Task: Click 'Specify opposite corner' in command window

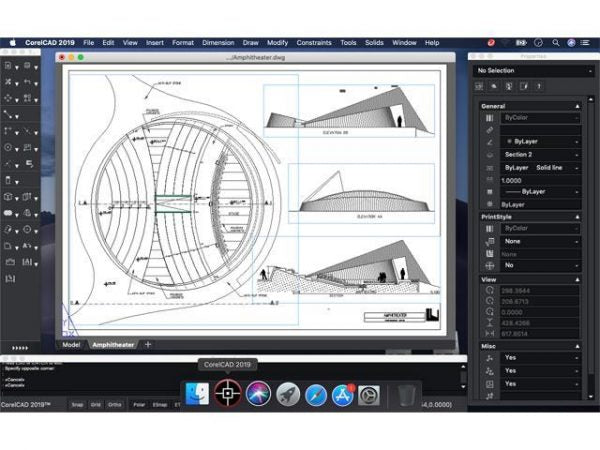Action: [x=30, y=368]
